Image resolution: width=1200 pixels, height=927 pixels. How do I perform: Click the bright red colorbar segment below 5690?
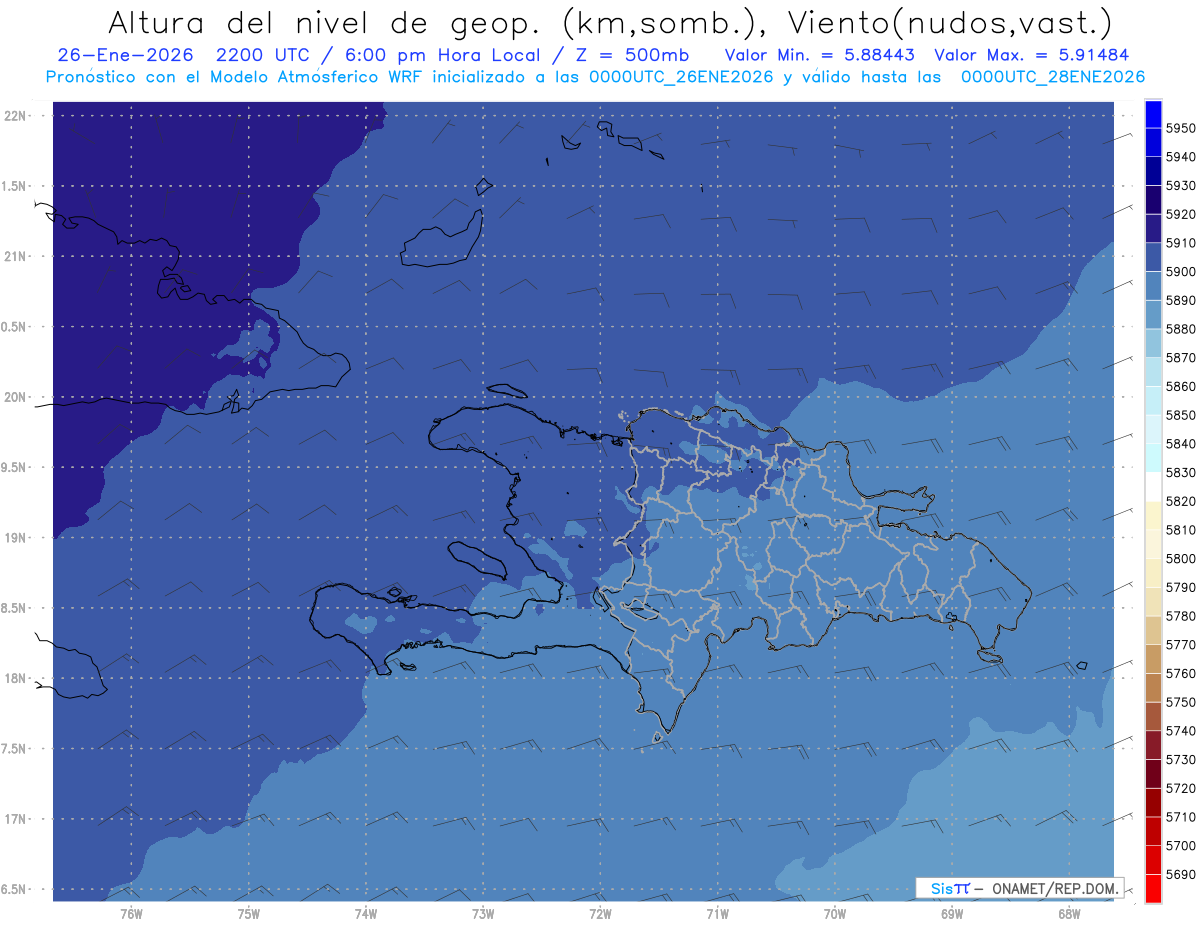pyautogui.click(x=1153, y=888)
